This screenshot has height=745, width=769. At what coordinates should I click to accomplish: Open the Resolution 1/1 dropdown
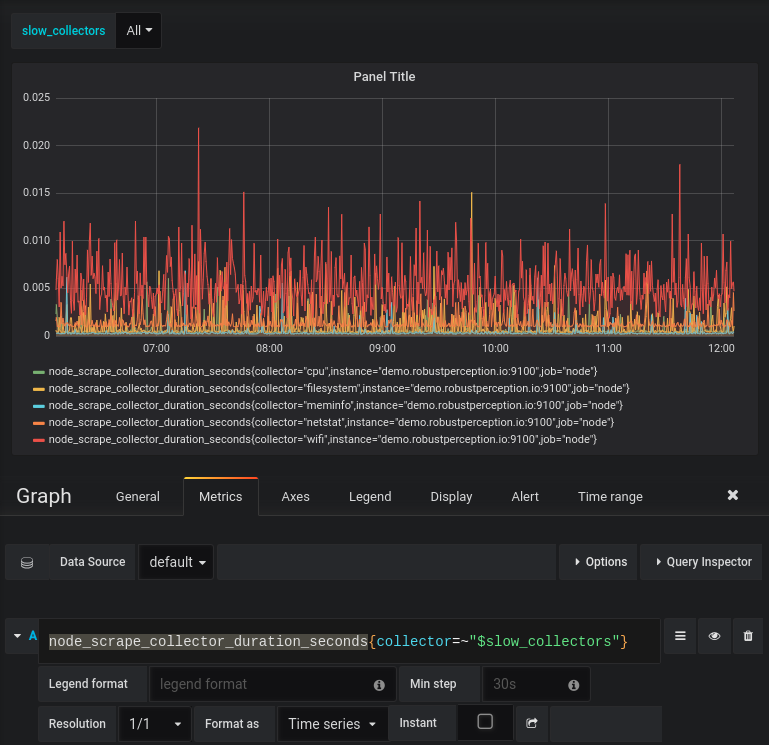click(x=154, y=724)
